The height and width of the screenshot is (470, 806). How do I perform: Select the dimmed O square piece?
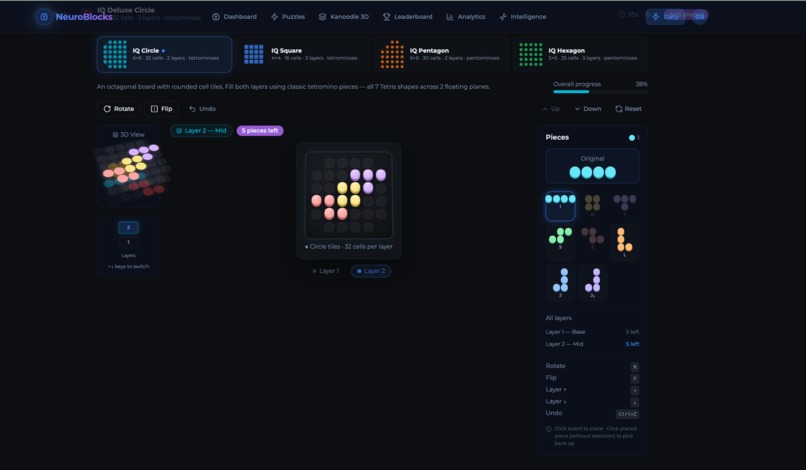coord(592,206)
